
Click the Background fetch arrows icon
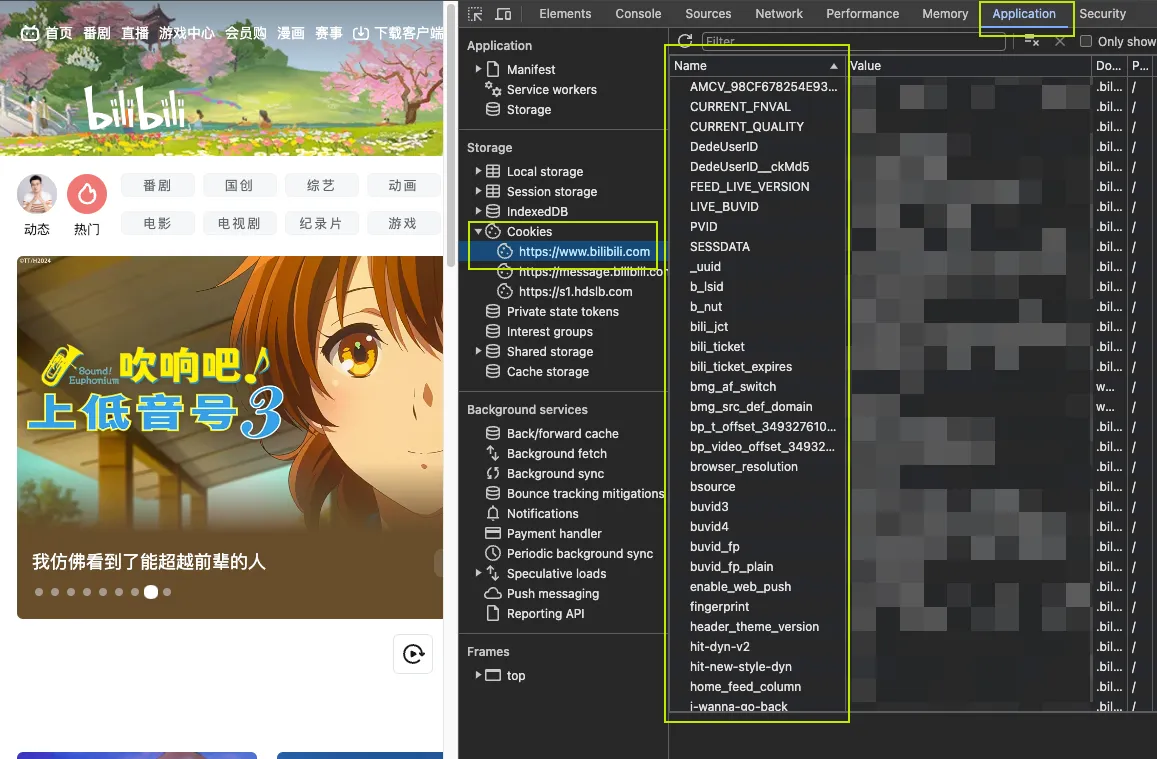493,453
